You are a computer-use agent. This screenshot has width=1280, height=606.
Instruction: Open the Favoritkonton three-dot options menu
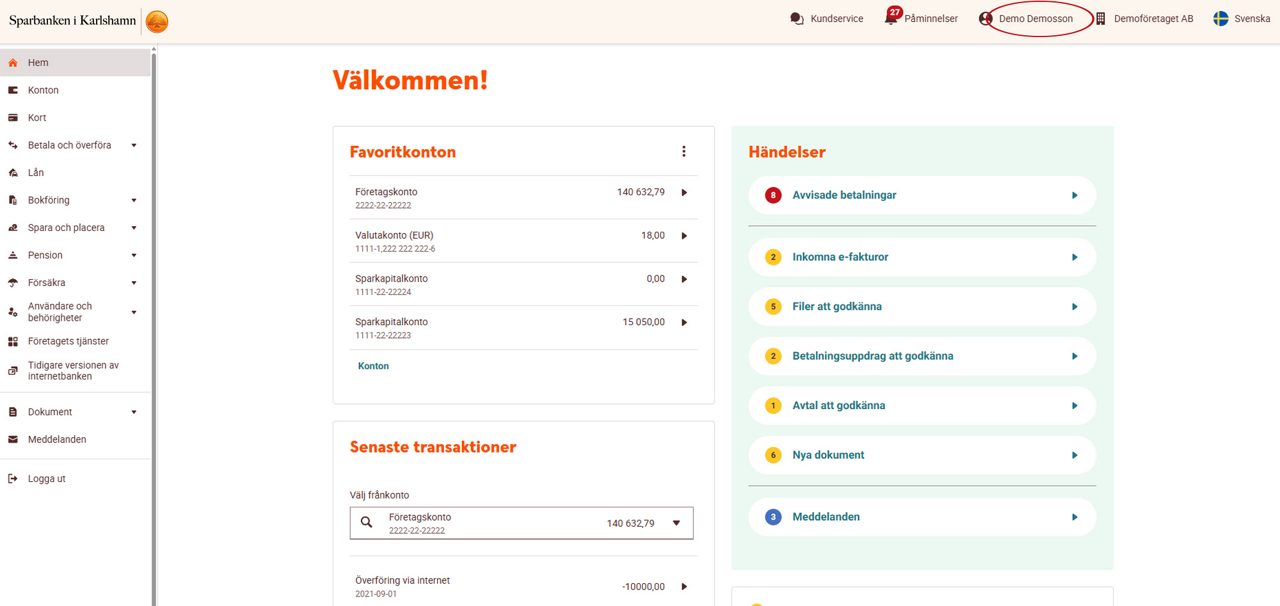pyautogui.click(x=684, y=152)
